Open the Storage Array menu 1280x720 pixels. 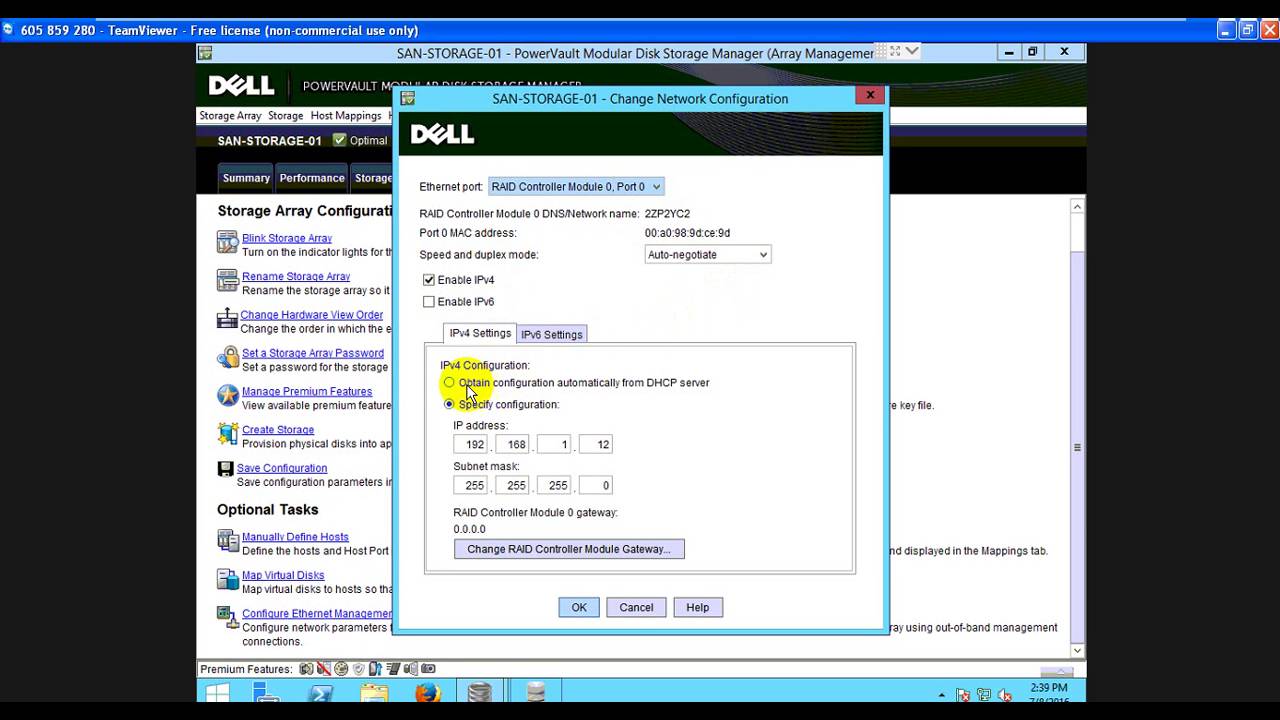(230, 116)
